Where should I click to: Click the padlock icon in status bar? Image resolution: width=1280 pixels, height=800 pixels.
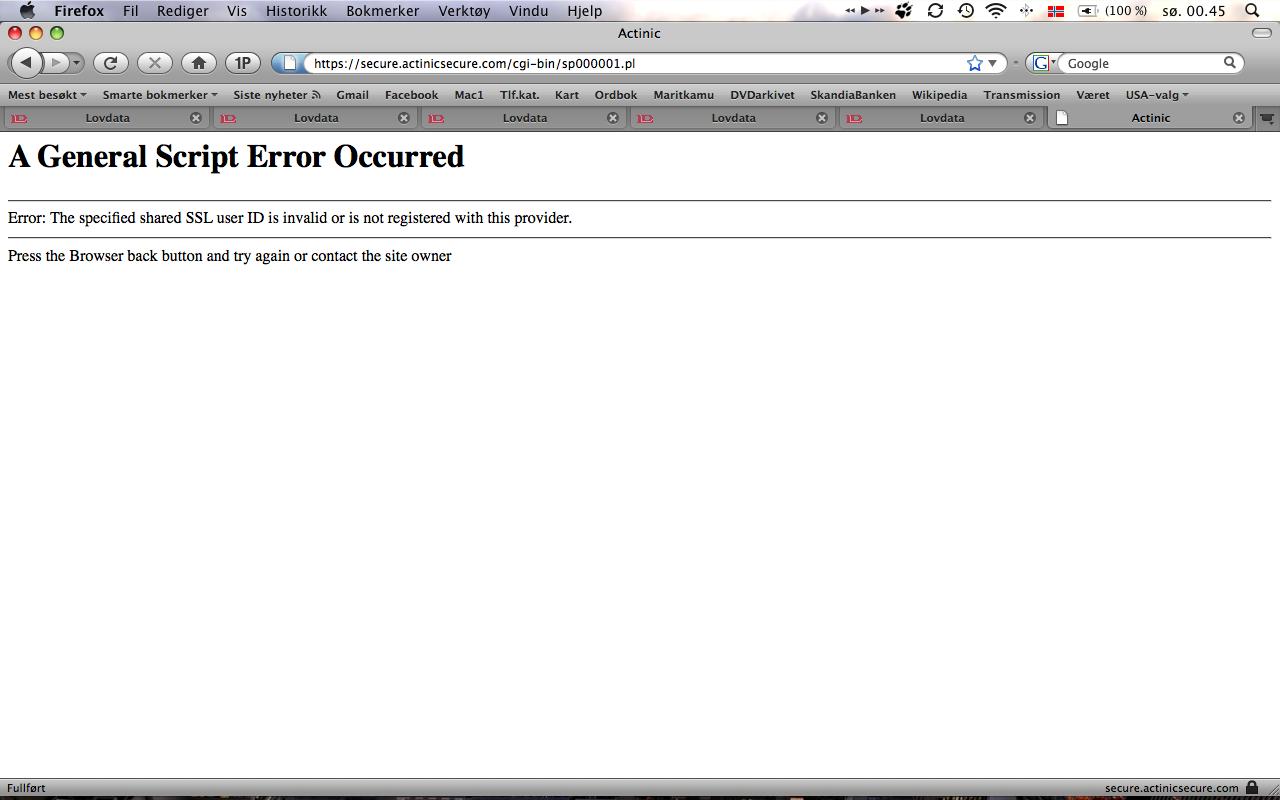click(x=1251, y=788)
